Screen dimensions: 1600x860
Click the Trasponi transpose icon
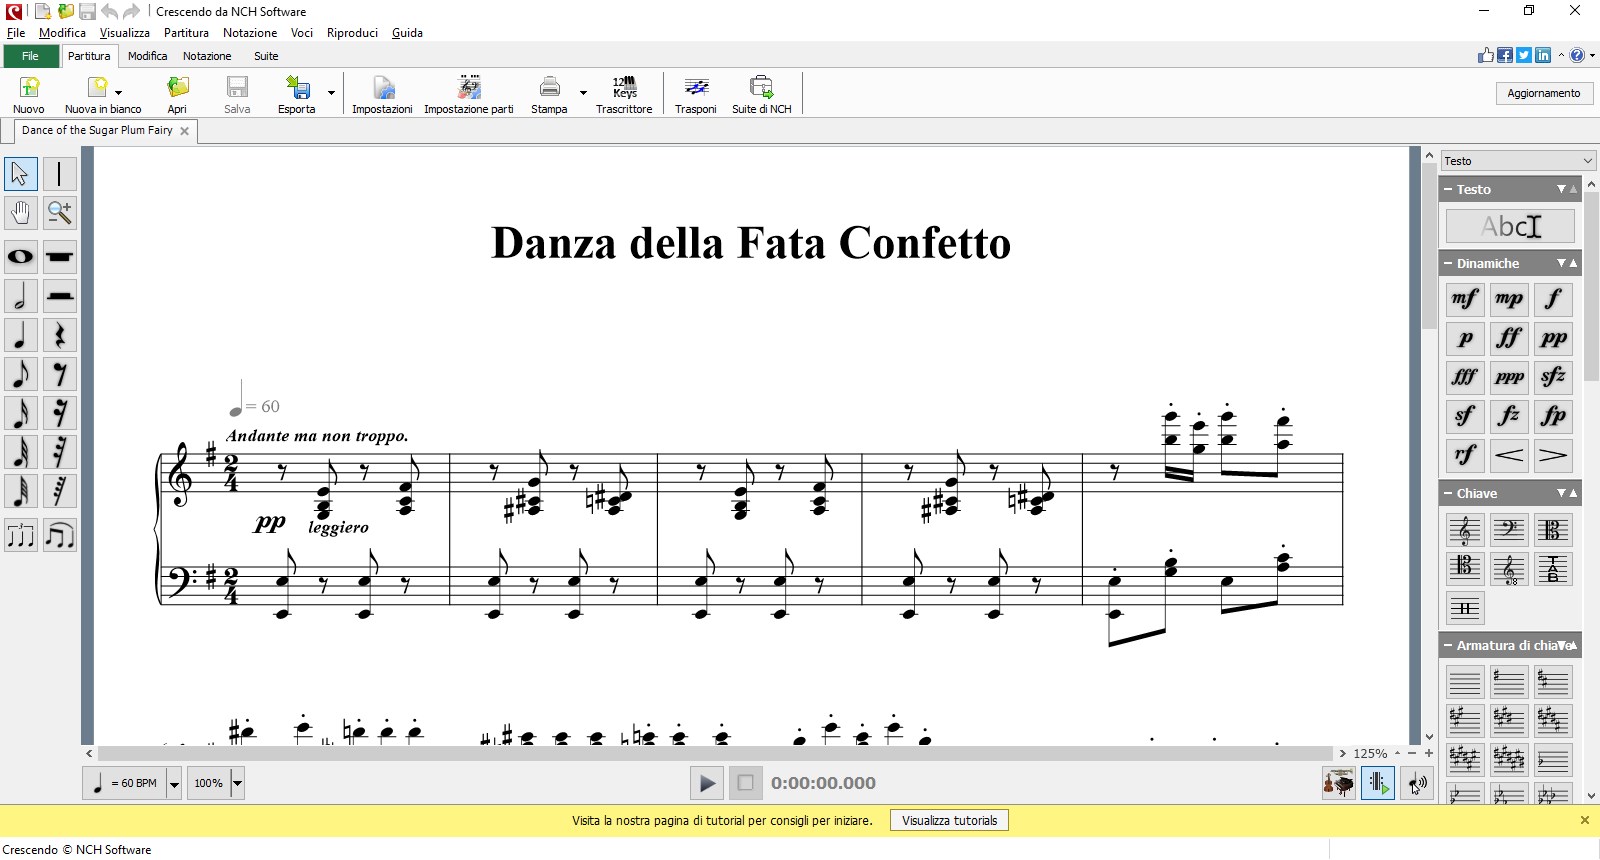[696, 94]
